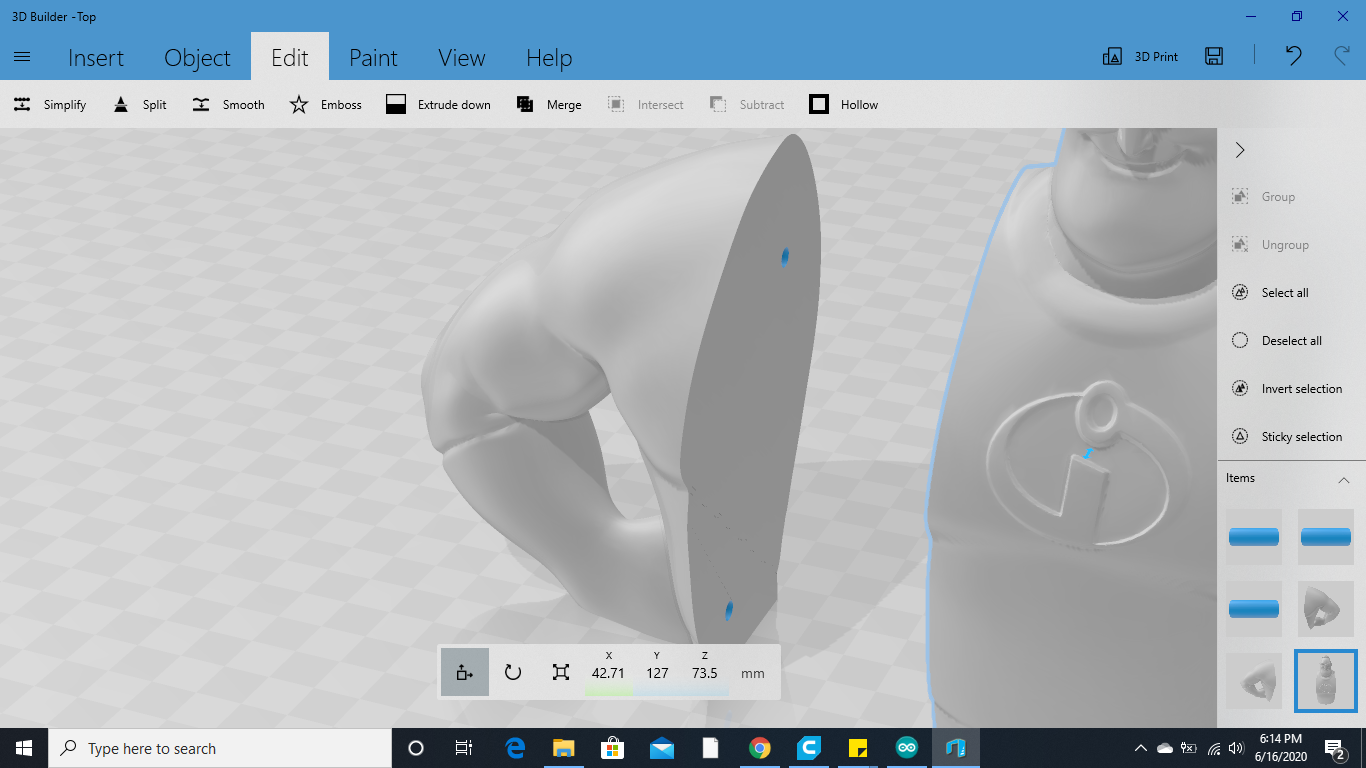
Task: Start a 3D Print
Action: click(1143, 56)
